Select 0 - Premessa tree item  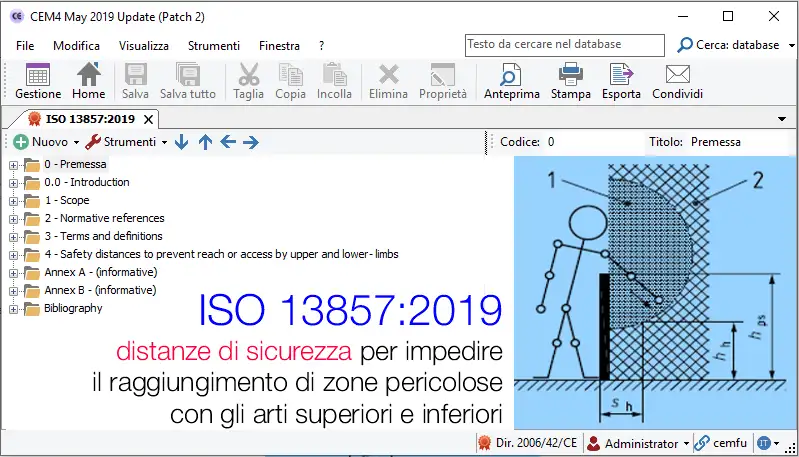coord(75,165)
